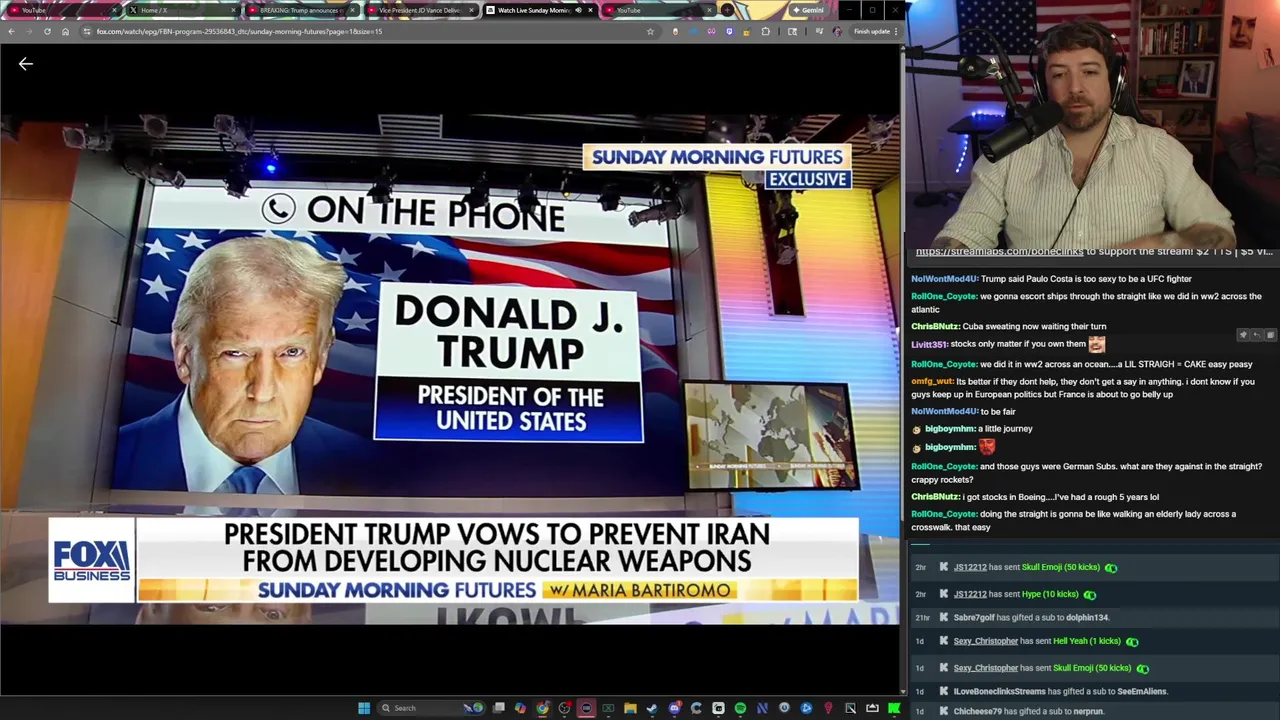Click ChrisBNutz on the Cuba message
1280x720 pixels.
935,326
